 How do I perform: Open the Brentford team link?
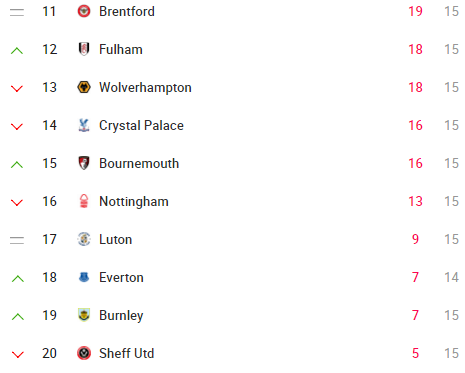127,11
